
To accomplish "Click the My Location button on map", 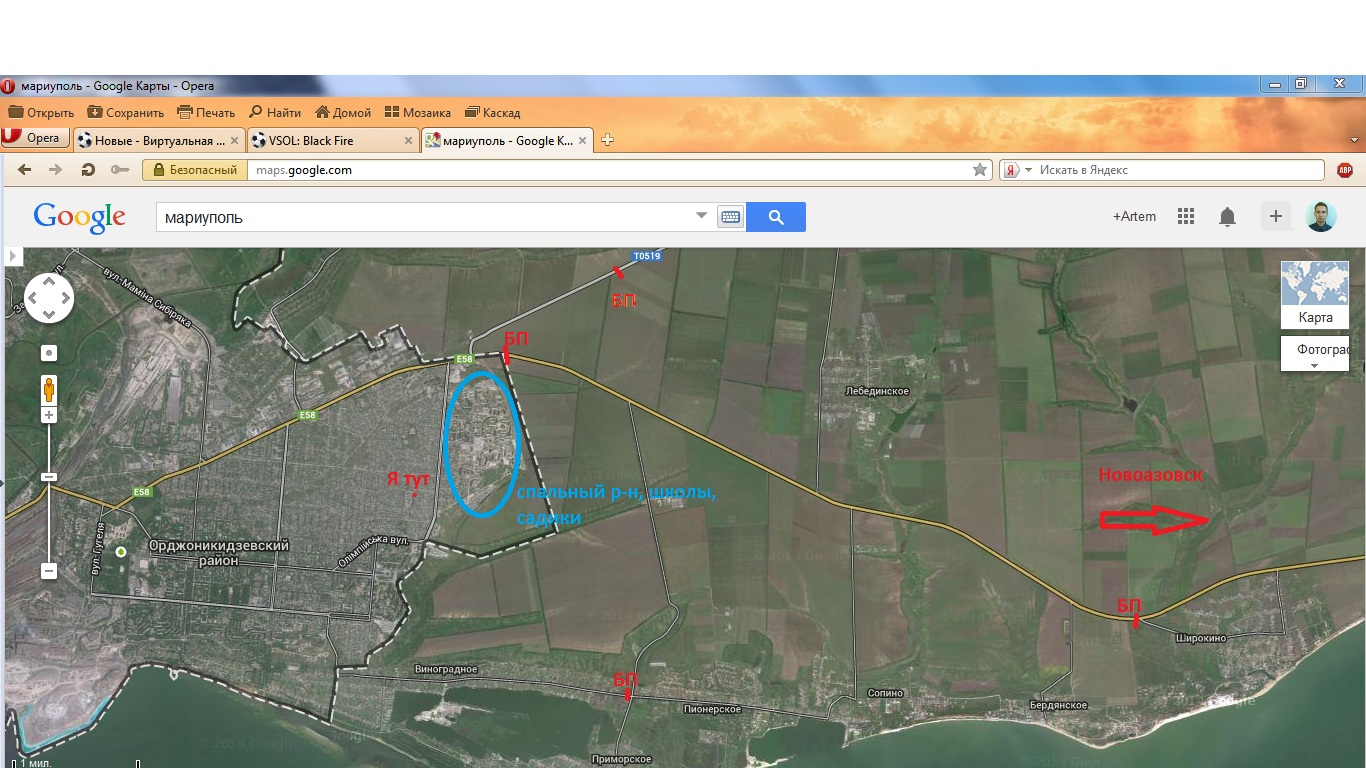I will tap(49, 353).
